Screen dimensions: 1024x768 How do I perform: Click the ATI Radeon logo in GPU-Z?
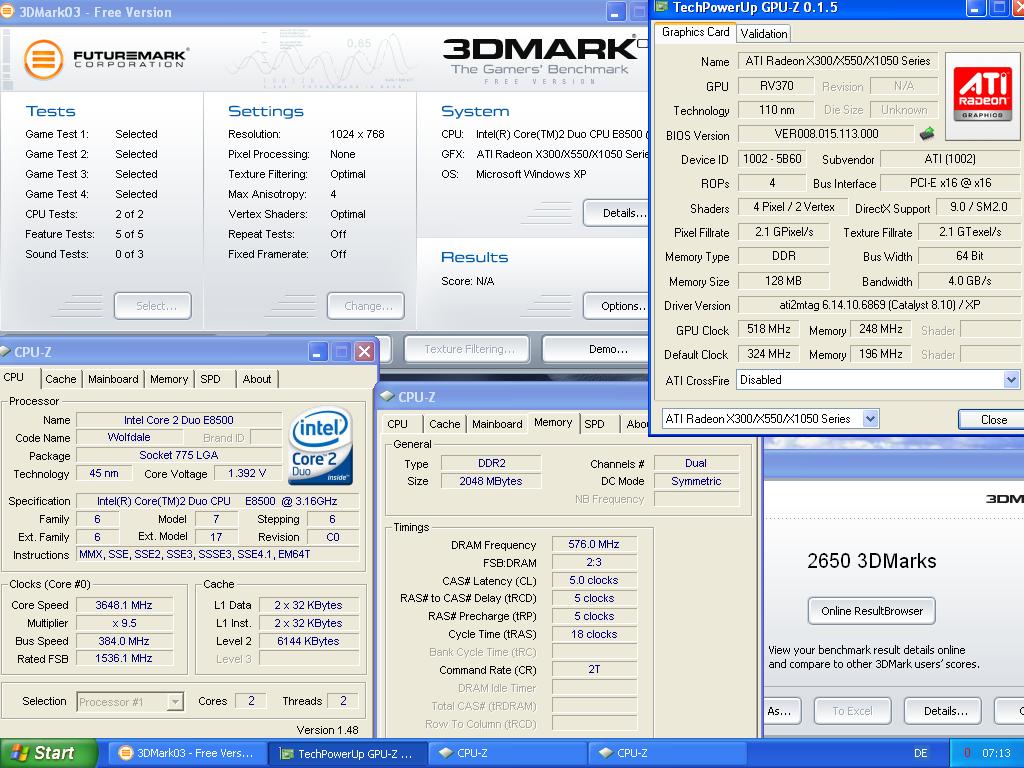pos(982,95)
